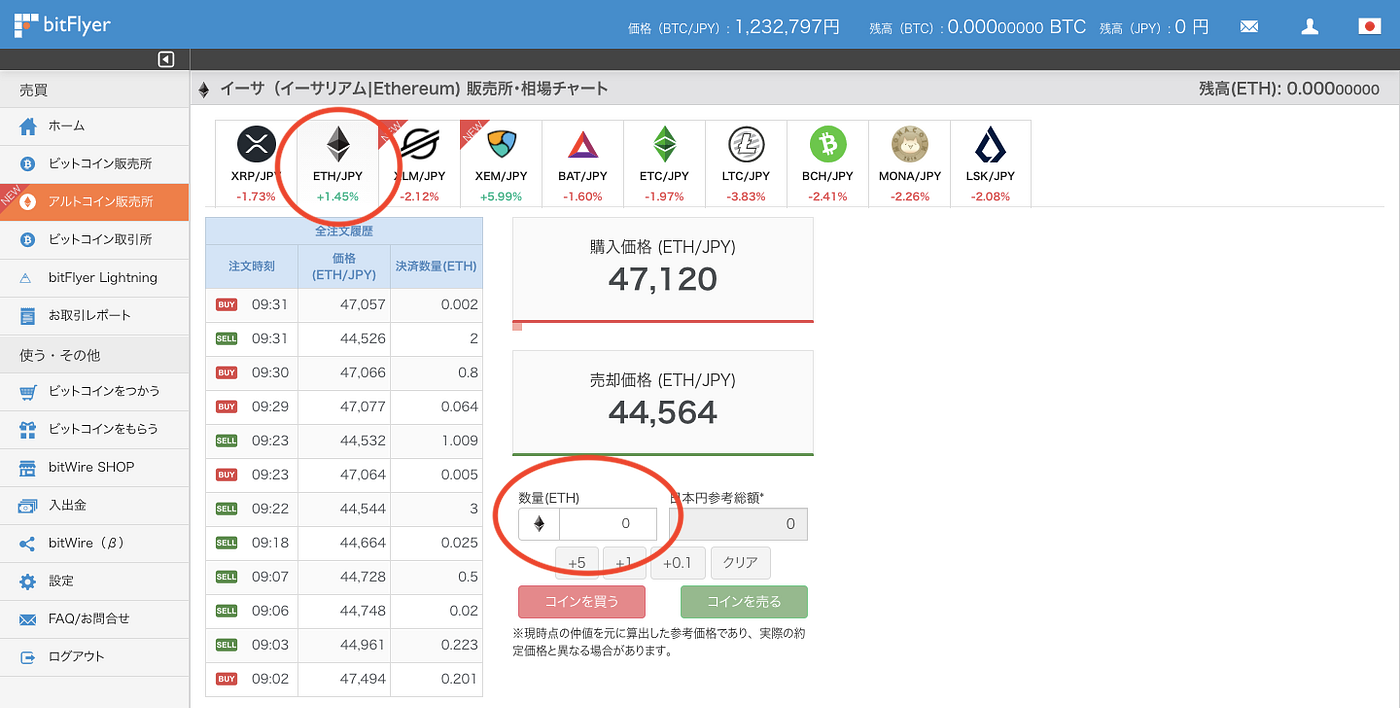Click the price 44,664 at 09:18

[363, 543]
